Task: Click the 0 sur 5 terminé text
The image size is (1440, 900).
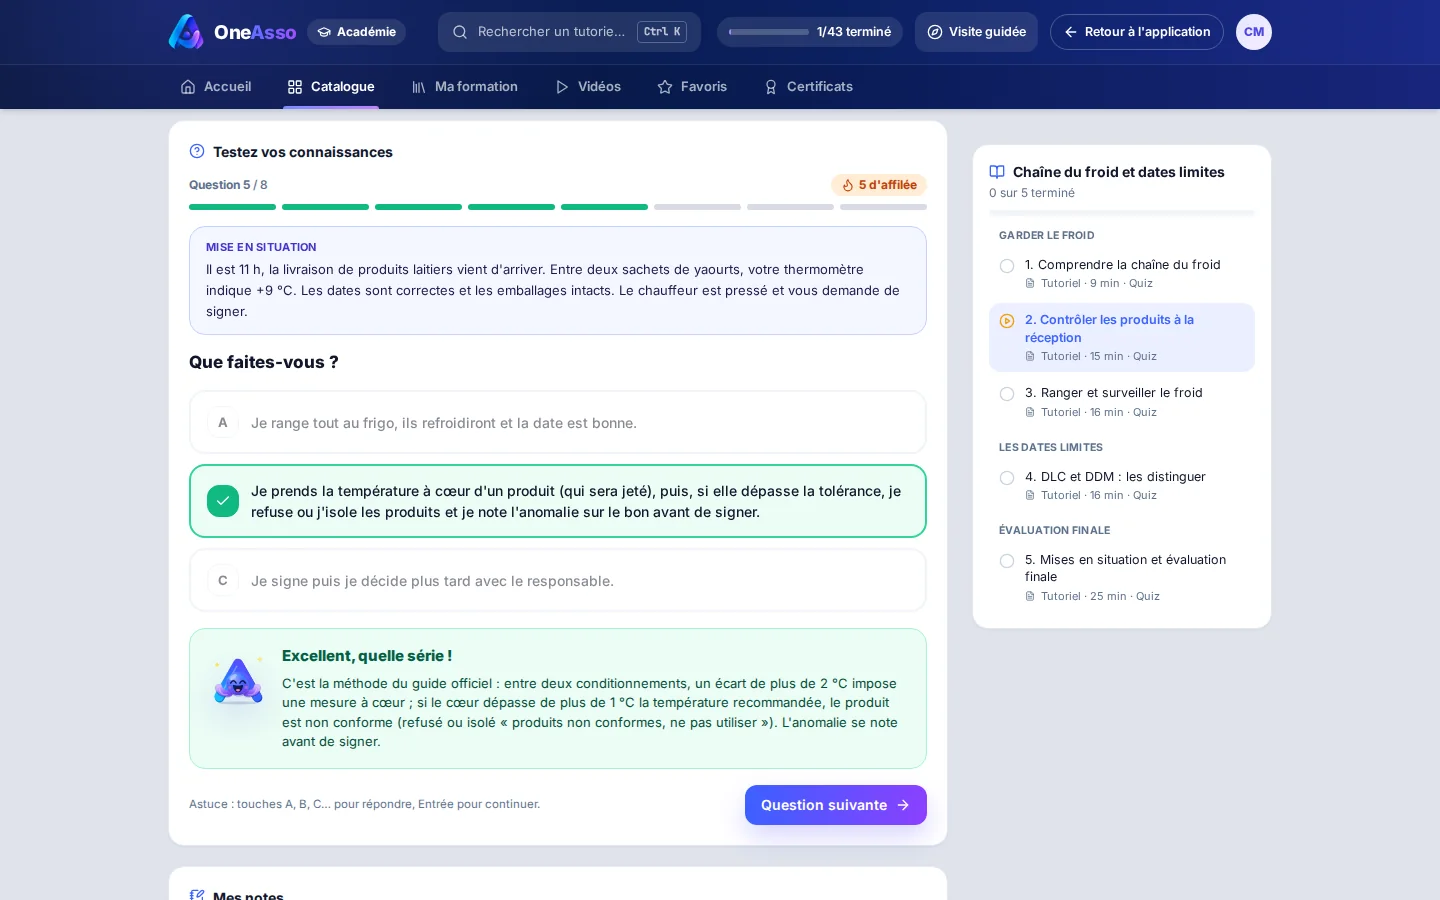Action: 1032,193
